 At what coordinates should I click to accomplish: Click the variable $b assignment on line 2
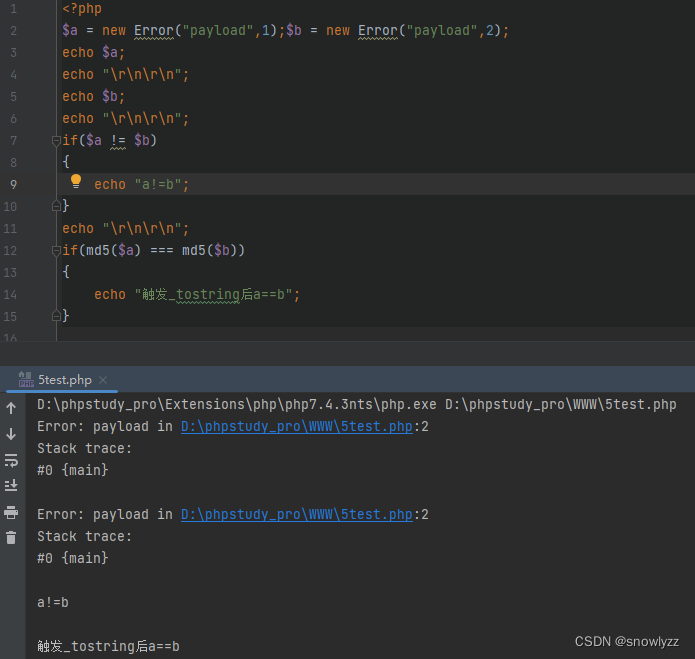click(294, 31)
